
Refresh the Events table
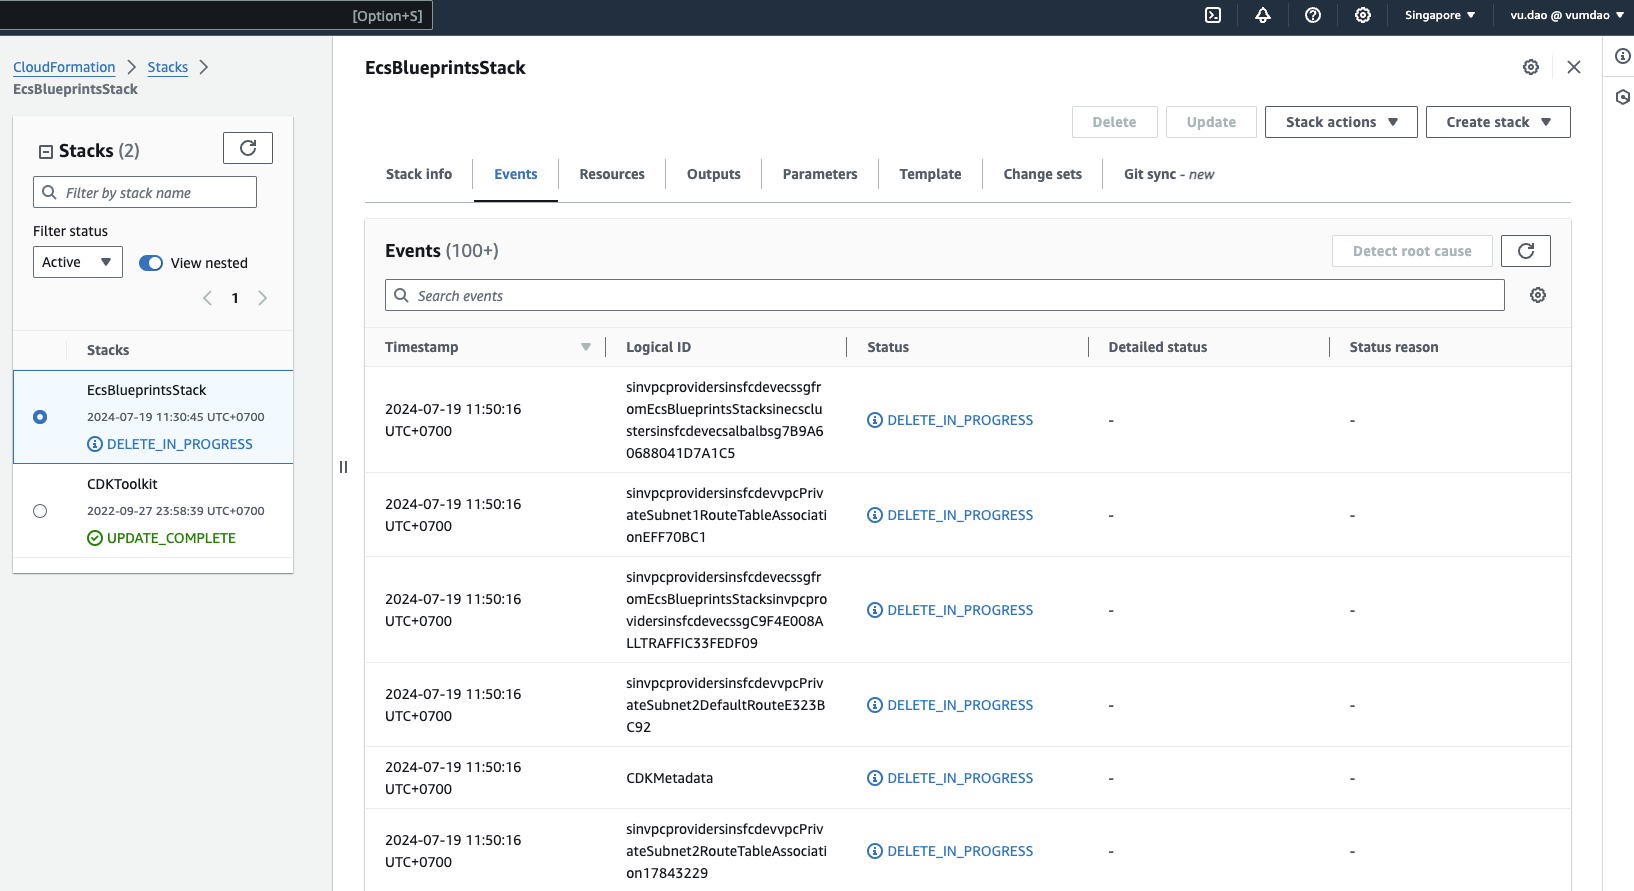[x=1526, y=251]
